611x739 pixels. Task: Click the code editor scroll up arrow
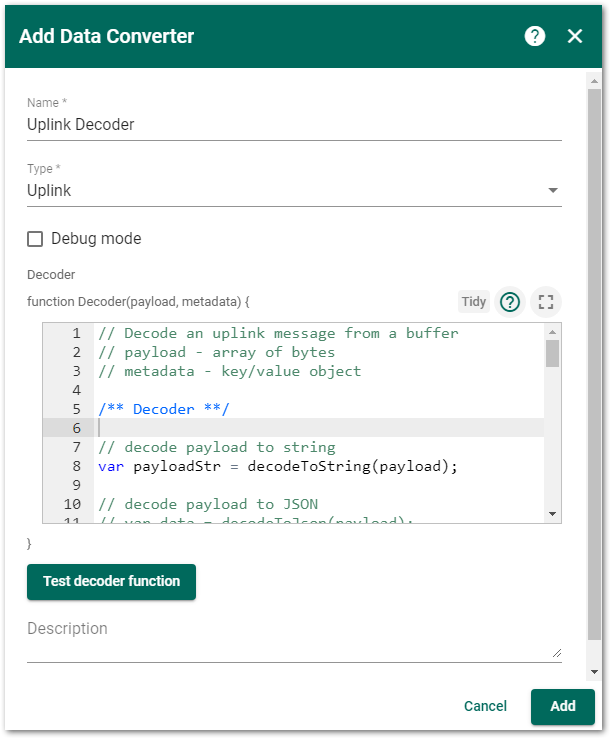552,331
